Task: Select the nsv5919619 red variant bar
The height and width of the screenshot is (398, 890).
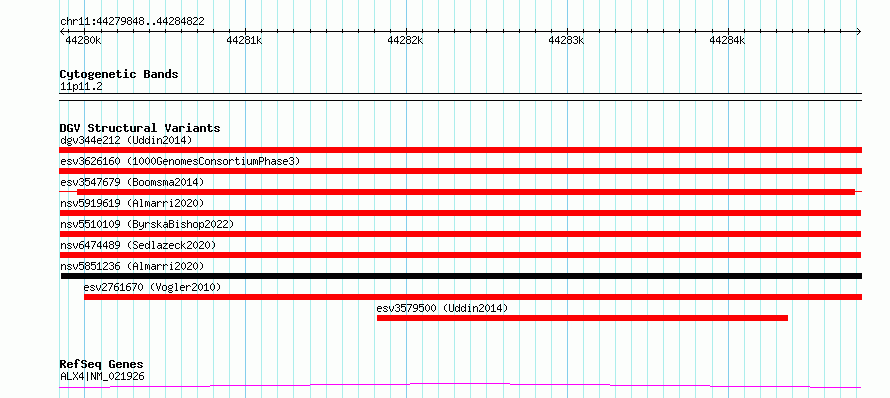Action: (x=460, y=213)
